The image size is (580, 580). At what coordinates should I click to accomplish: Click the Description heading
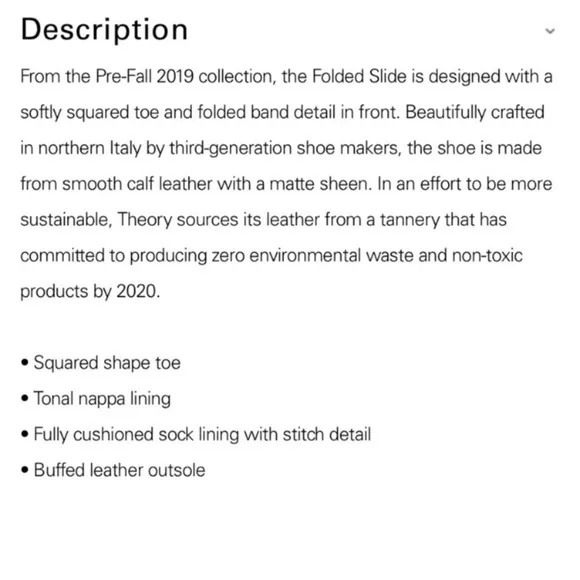pos(104,30)
